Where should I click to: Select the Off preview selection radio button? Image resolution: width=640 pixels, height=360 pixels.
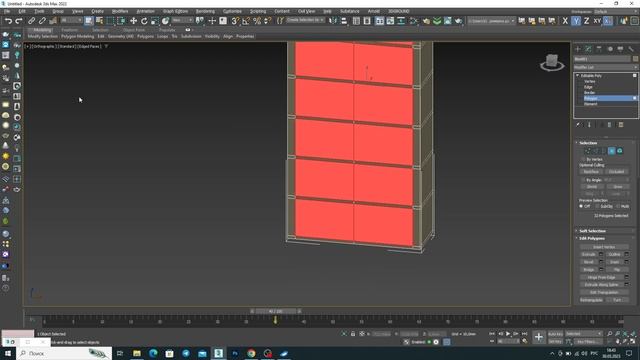[x=581, y=207]
